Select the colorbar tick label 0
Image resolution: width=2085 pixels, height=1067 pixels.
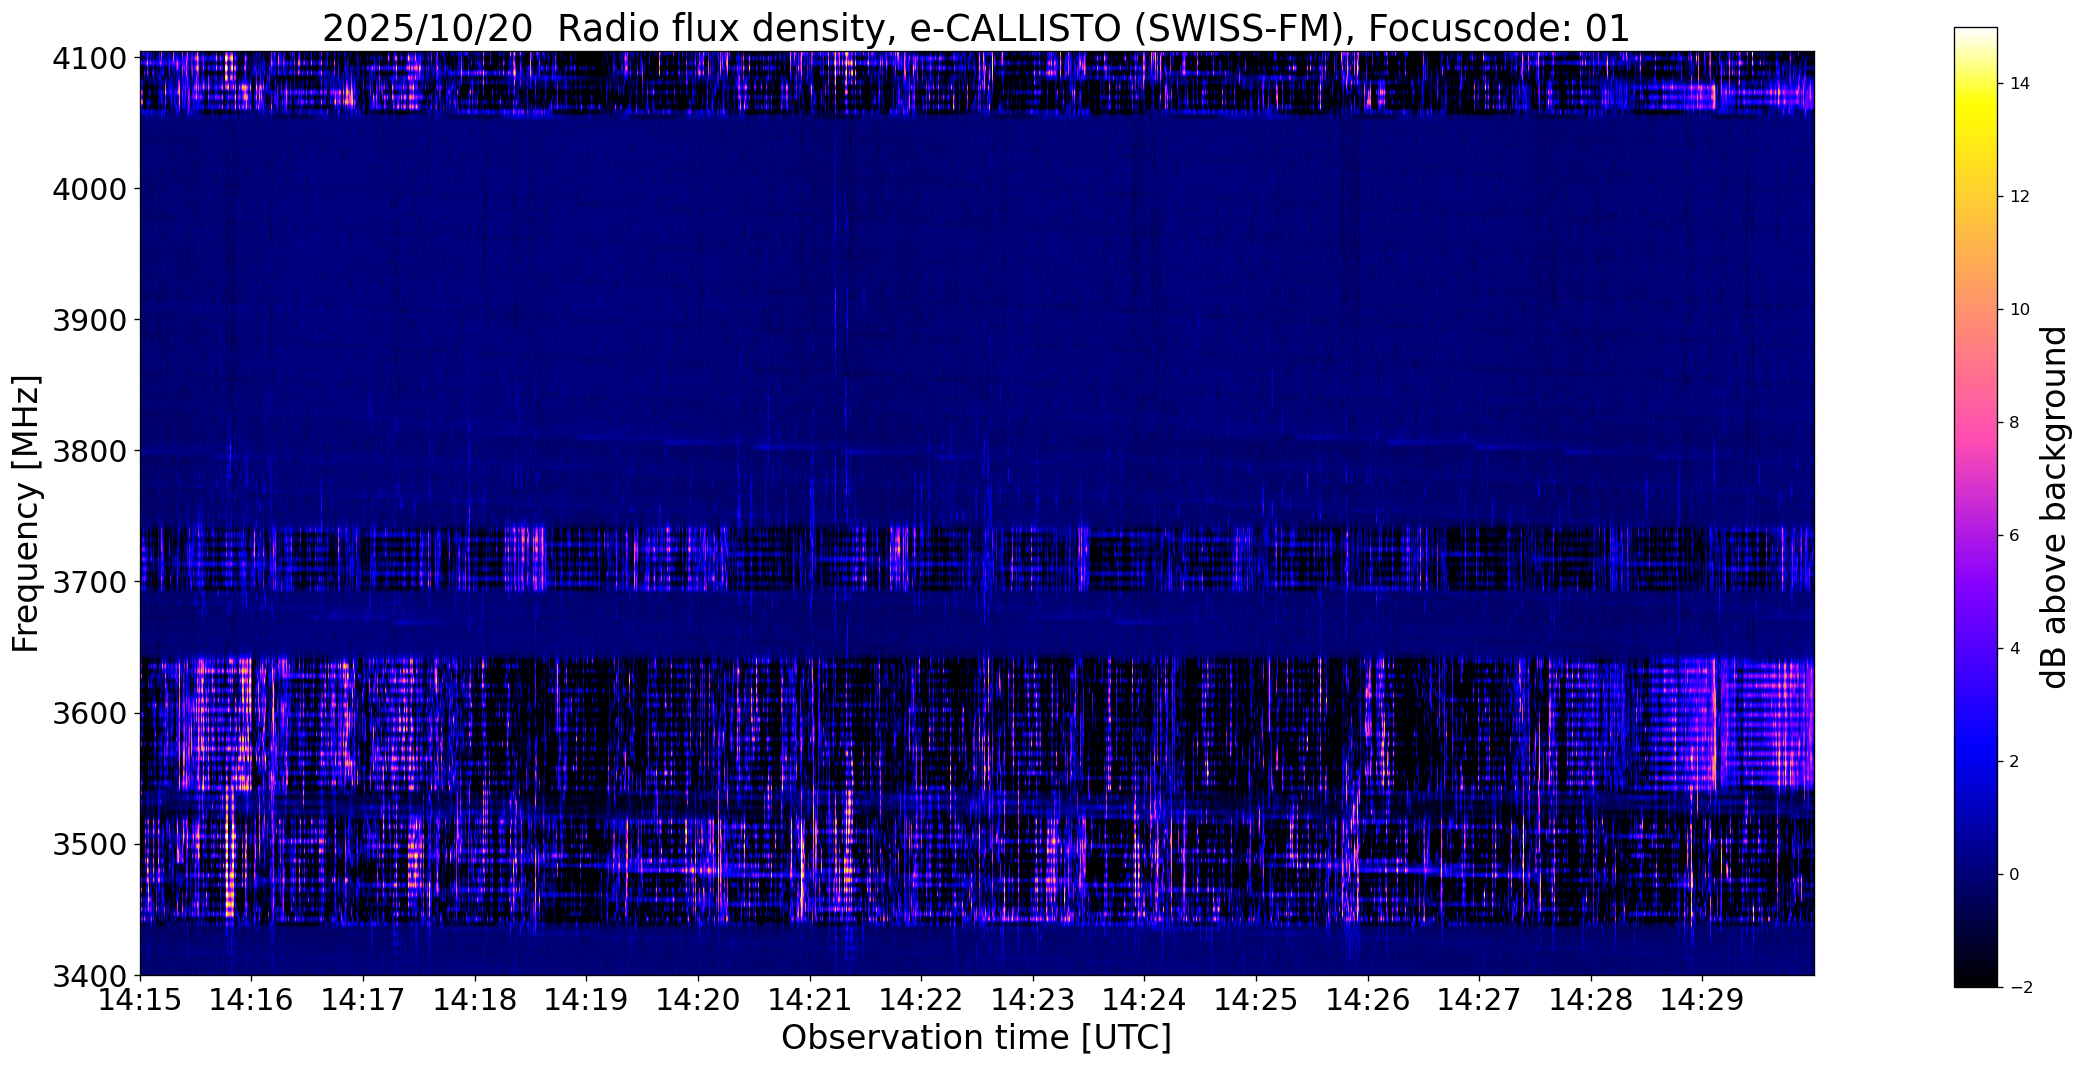click(x=2015, y=875)
